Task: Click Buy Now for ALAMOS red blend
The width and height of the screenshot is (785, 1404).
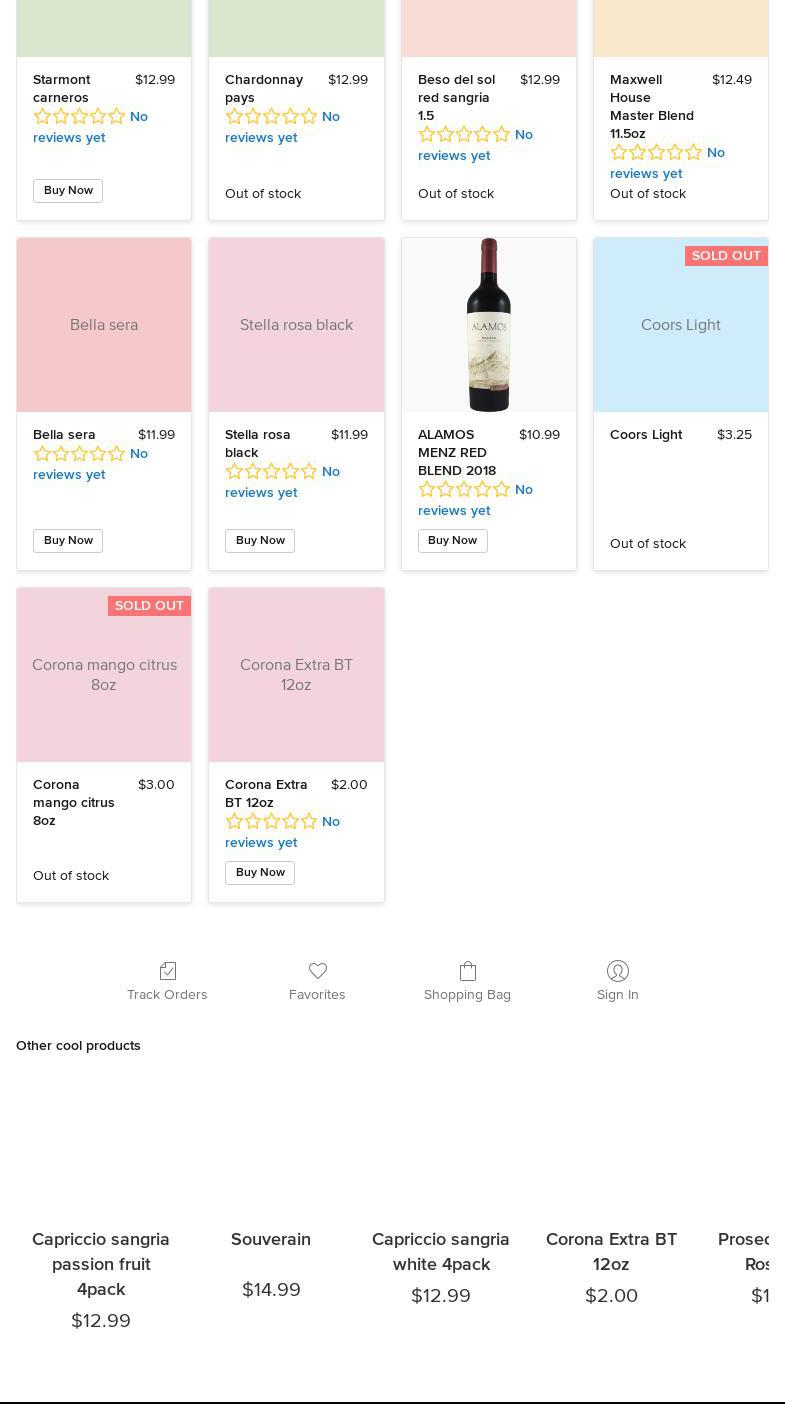Action: coord(452,541)
